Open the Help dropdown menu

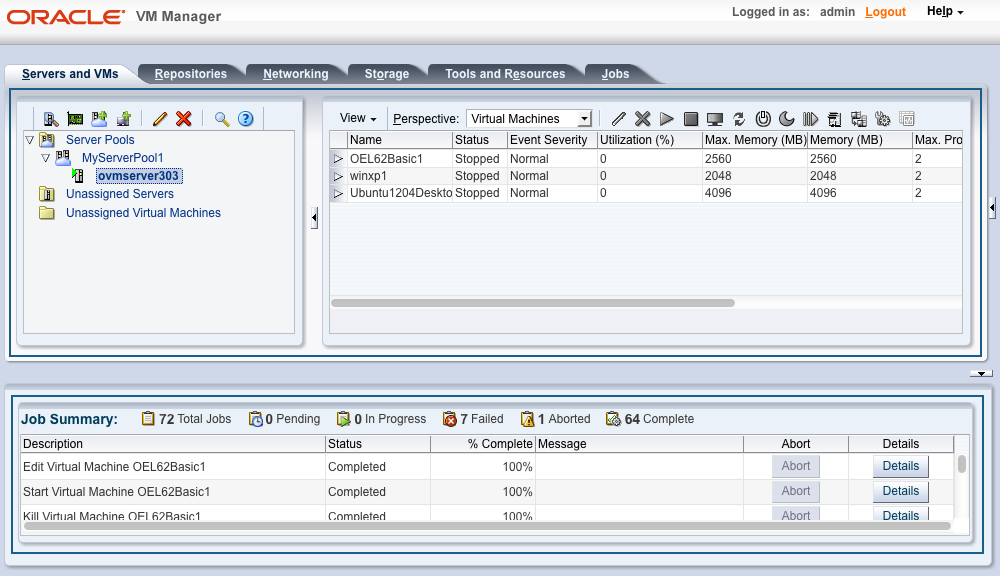click(x=945, y=11)
